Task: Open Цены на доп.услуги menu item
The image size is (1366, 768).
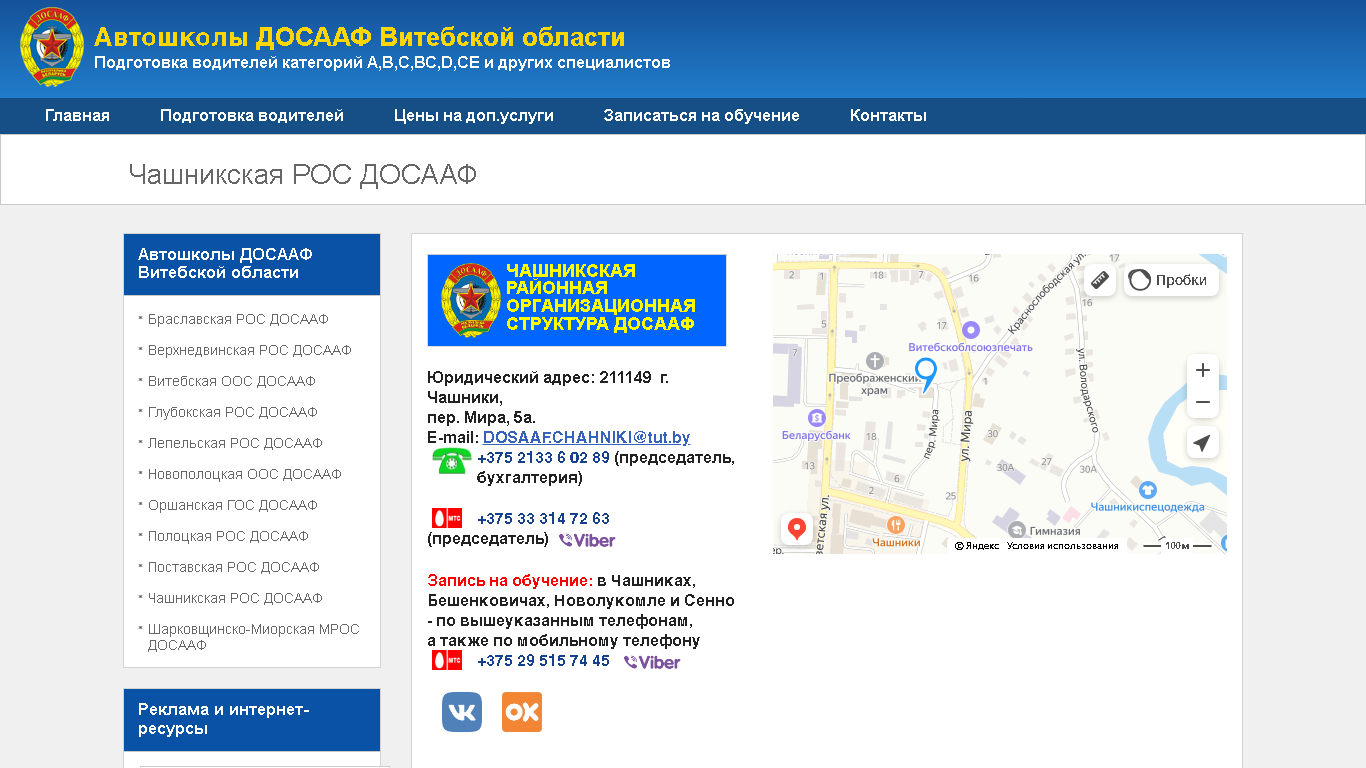Action: coord(474,116)
